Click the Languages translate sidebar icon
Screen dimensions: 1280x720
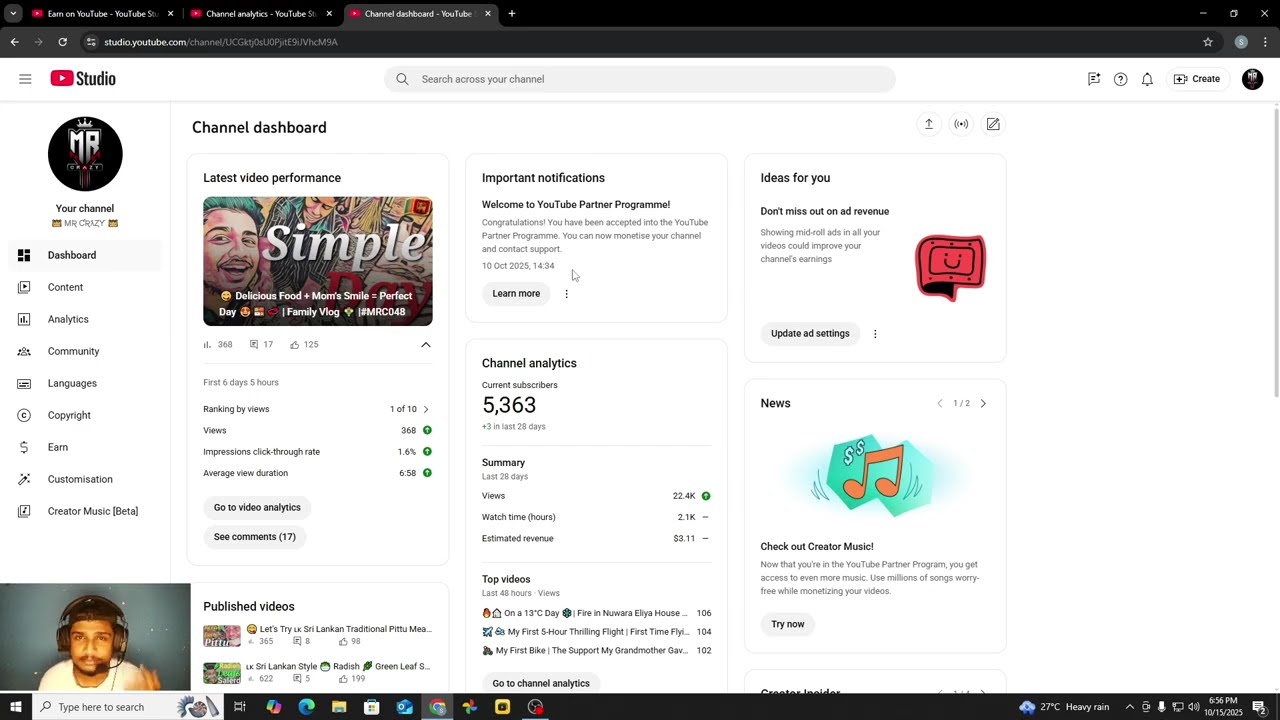click(24, 383)
